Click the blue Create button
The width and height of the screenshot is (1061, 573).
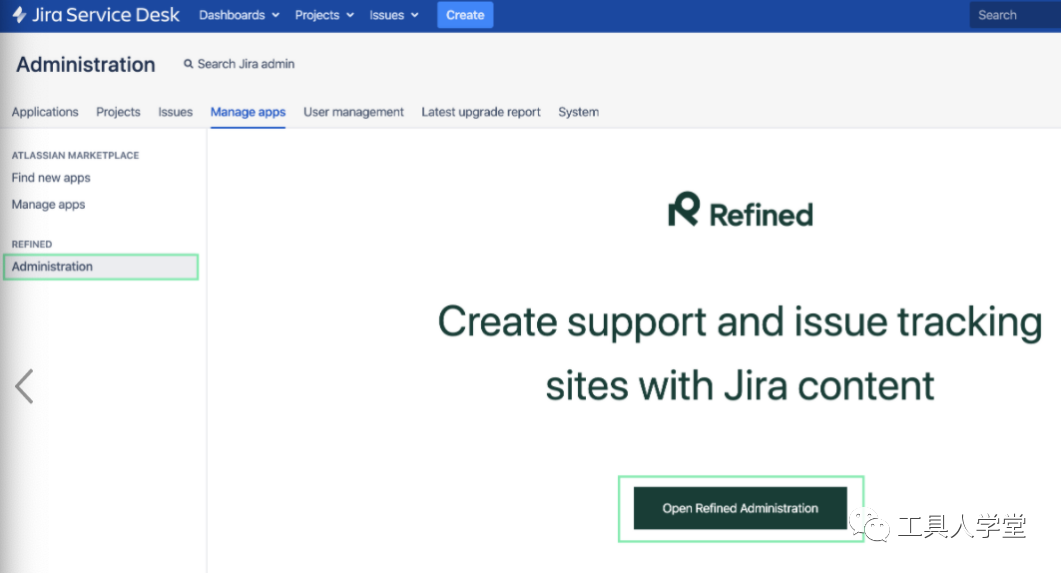[x=465, y=15]
